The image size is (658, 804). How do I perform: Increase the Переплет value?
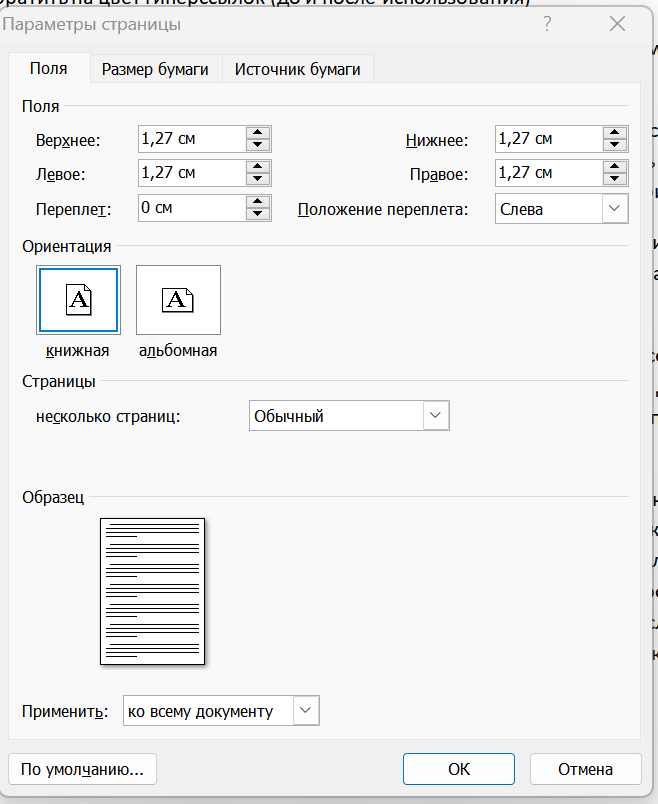point(257,202)
